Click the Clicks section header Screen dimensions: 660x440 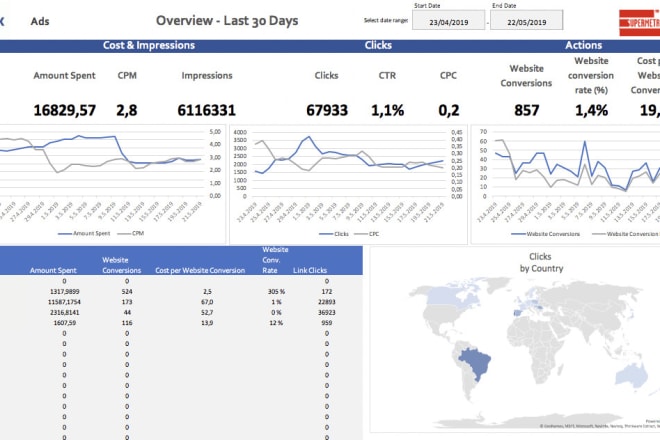click(x=378, y=45)
